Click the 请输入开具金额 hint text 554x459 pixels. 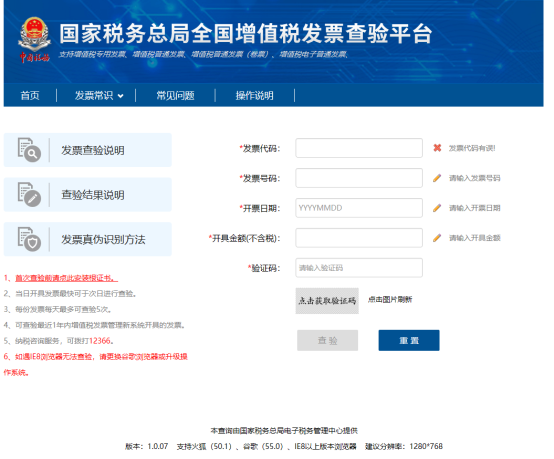[x=475, y=238]
